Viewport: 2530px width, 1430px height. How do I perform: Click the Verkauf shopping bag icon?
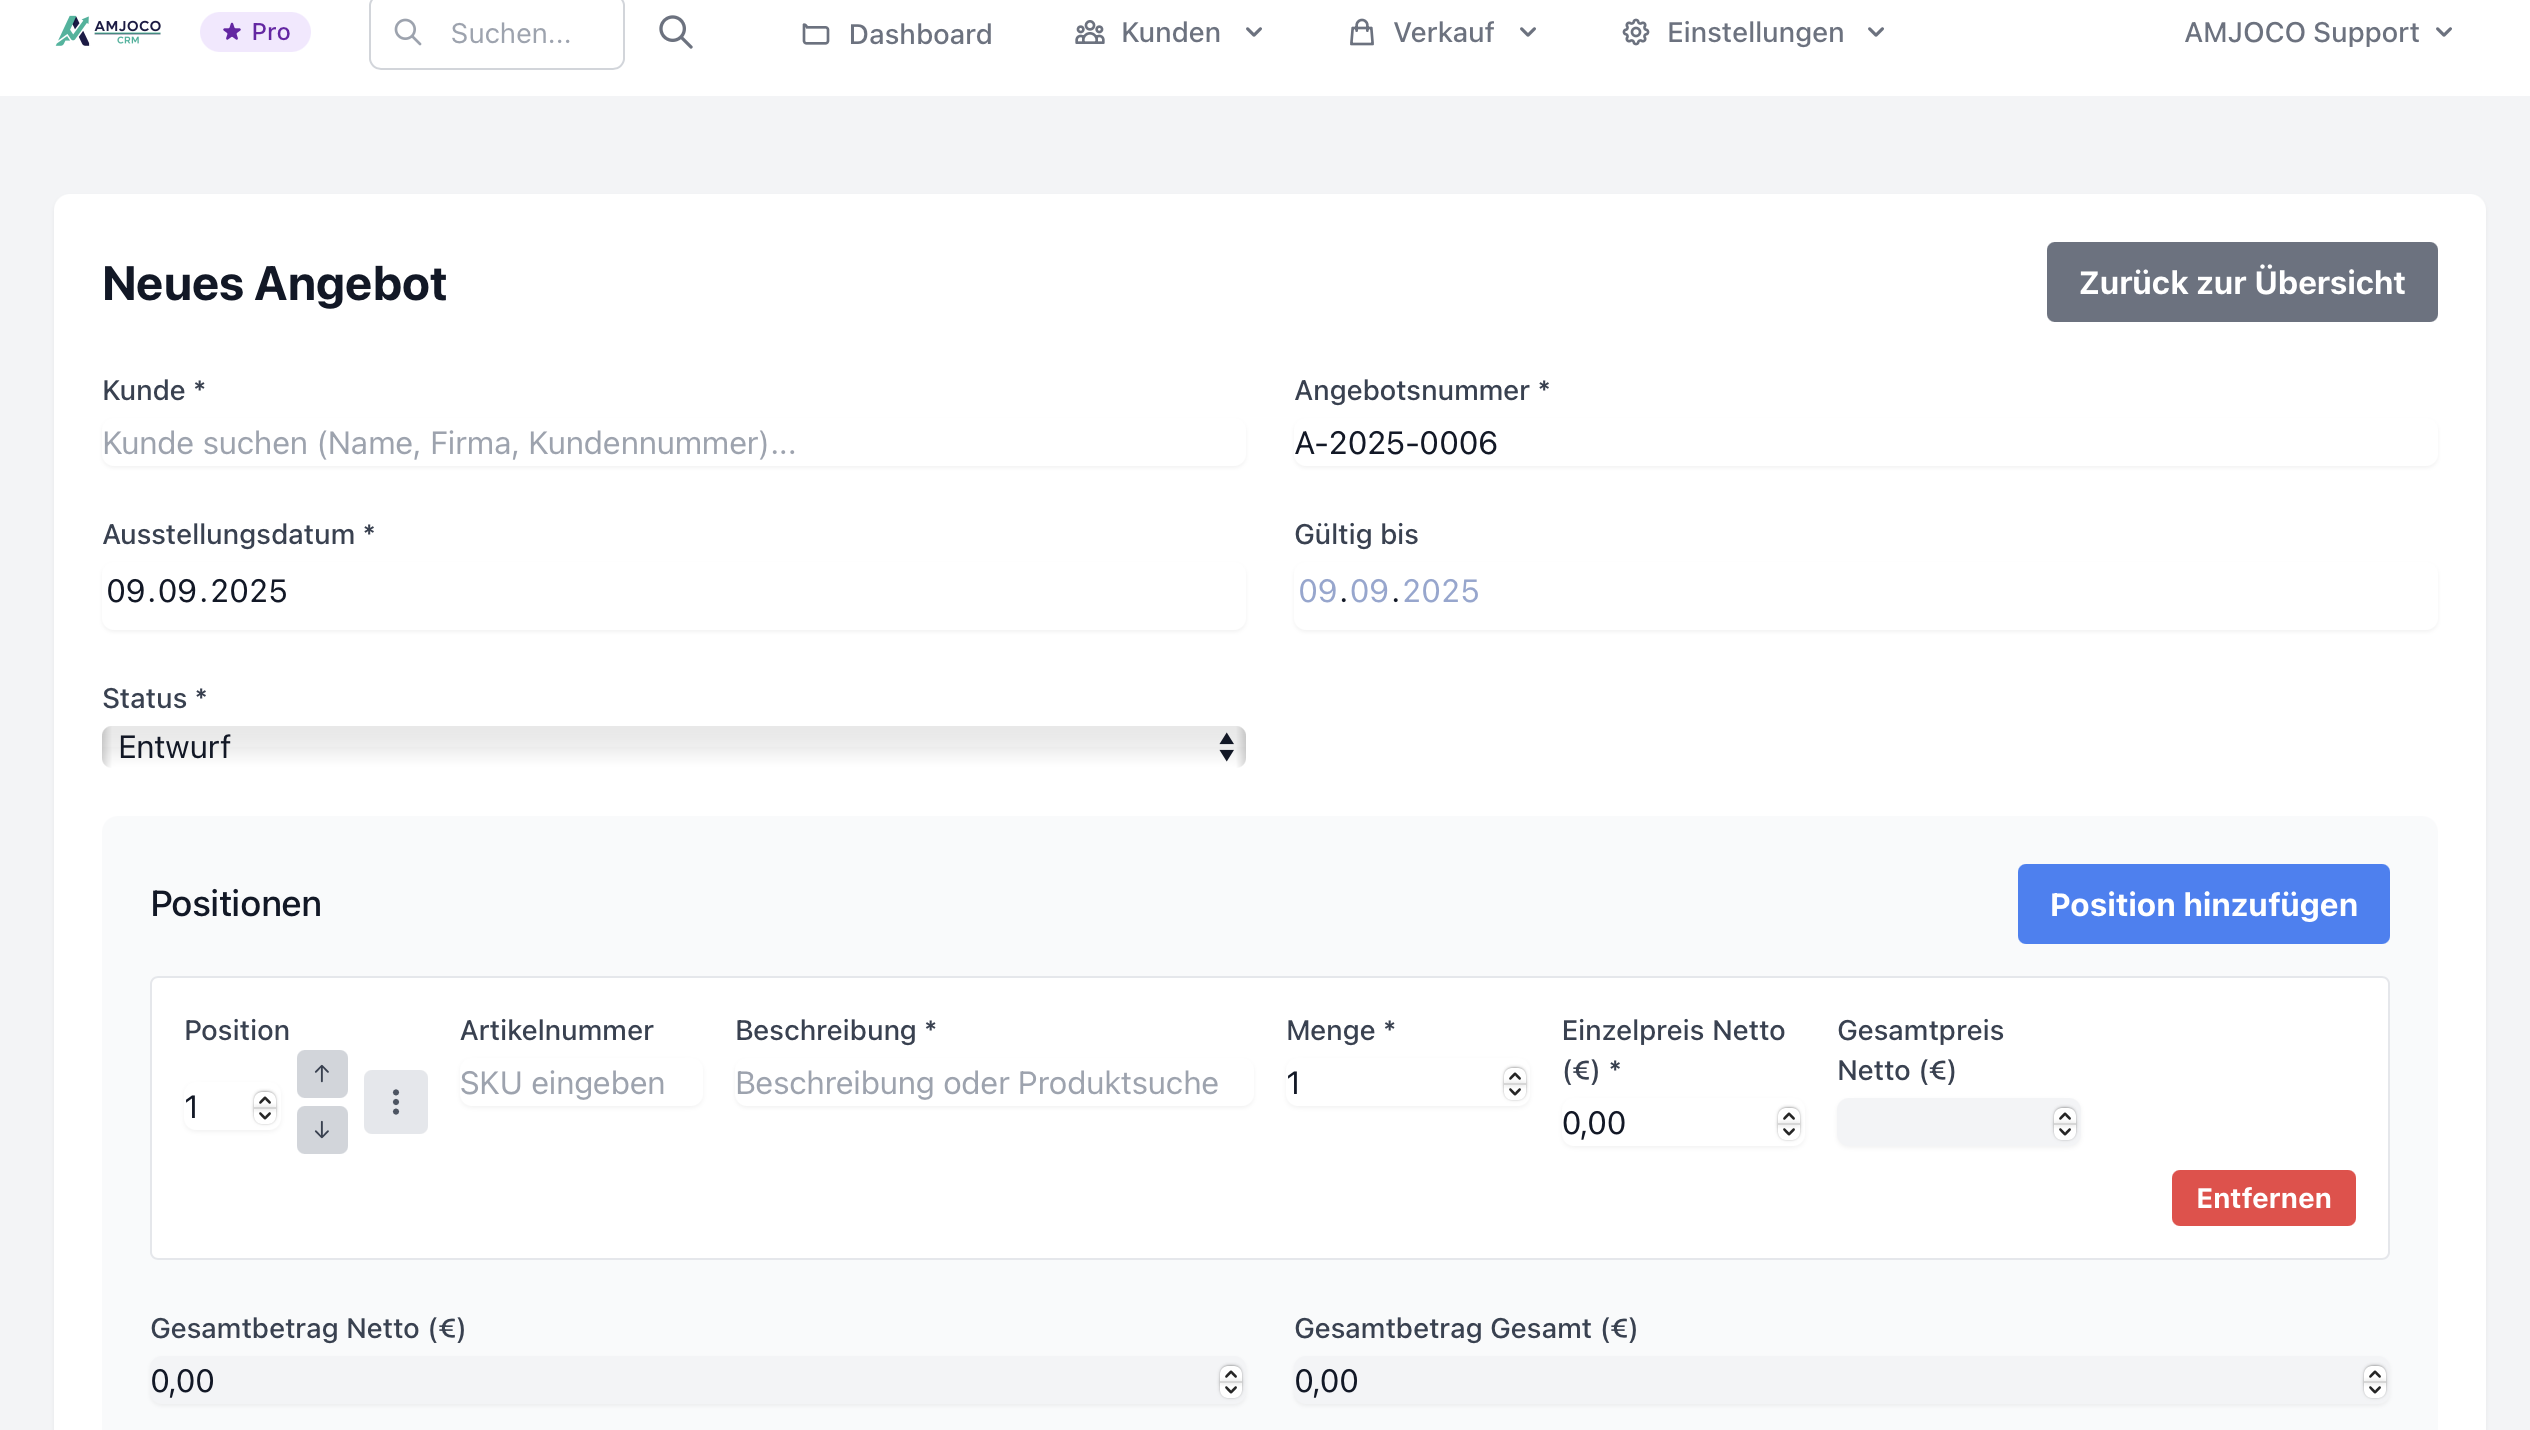pos(1361,33)
